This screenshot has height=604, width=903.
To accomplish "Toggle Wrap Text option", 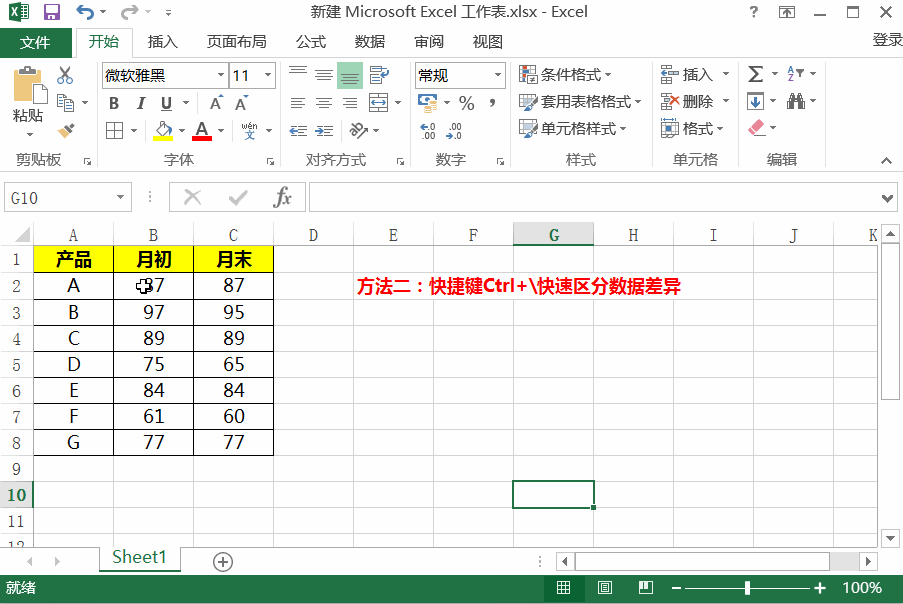I will 379,75.
